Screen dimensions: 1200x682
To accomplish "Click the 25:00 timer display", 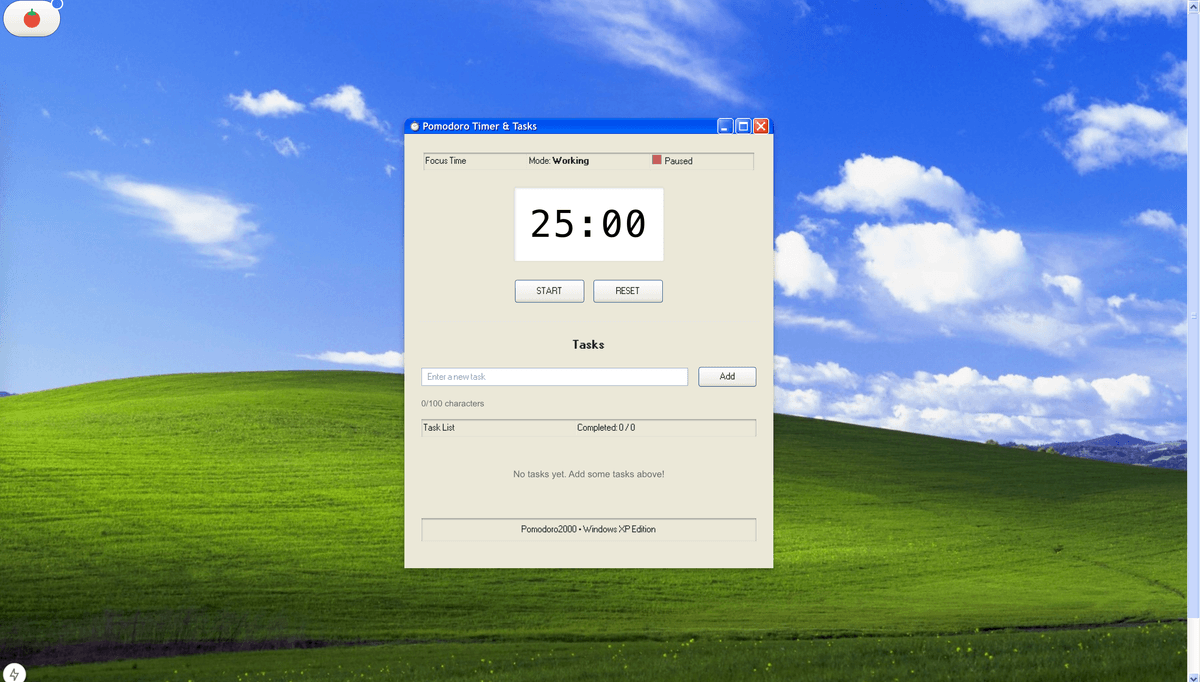I will [x=589, y=224].
